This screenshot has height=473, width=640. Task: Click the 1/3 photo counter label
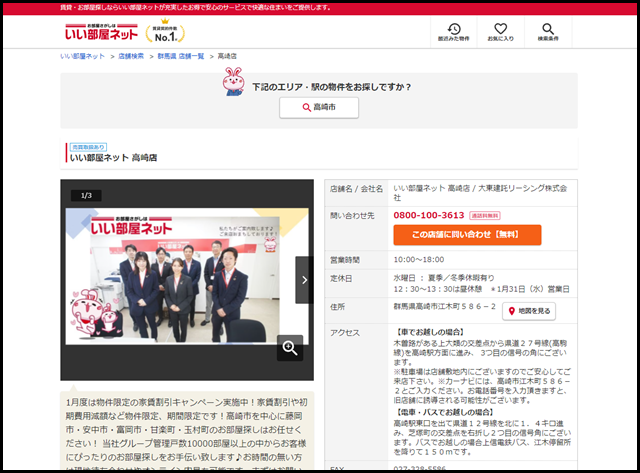click(86, 195)
